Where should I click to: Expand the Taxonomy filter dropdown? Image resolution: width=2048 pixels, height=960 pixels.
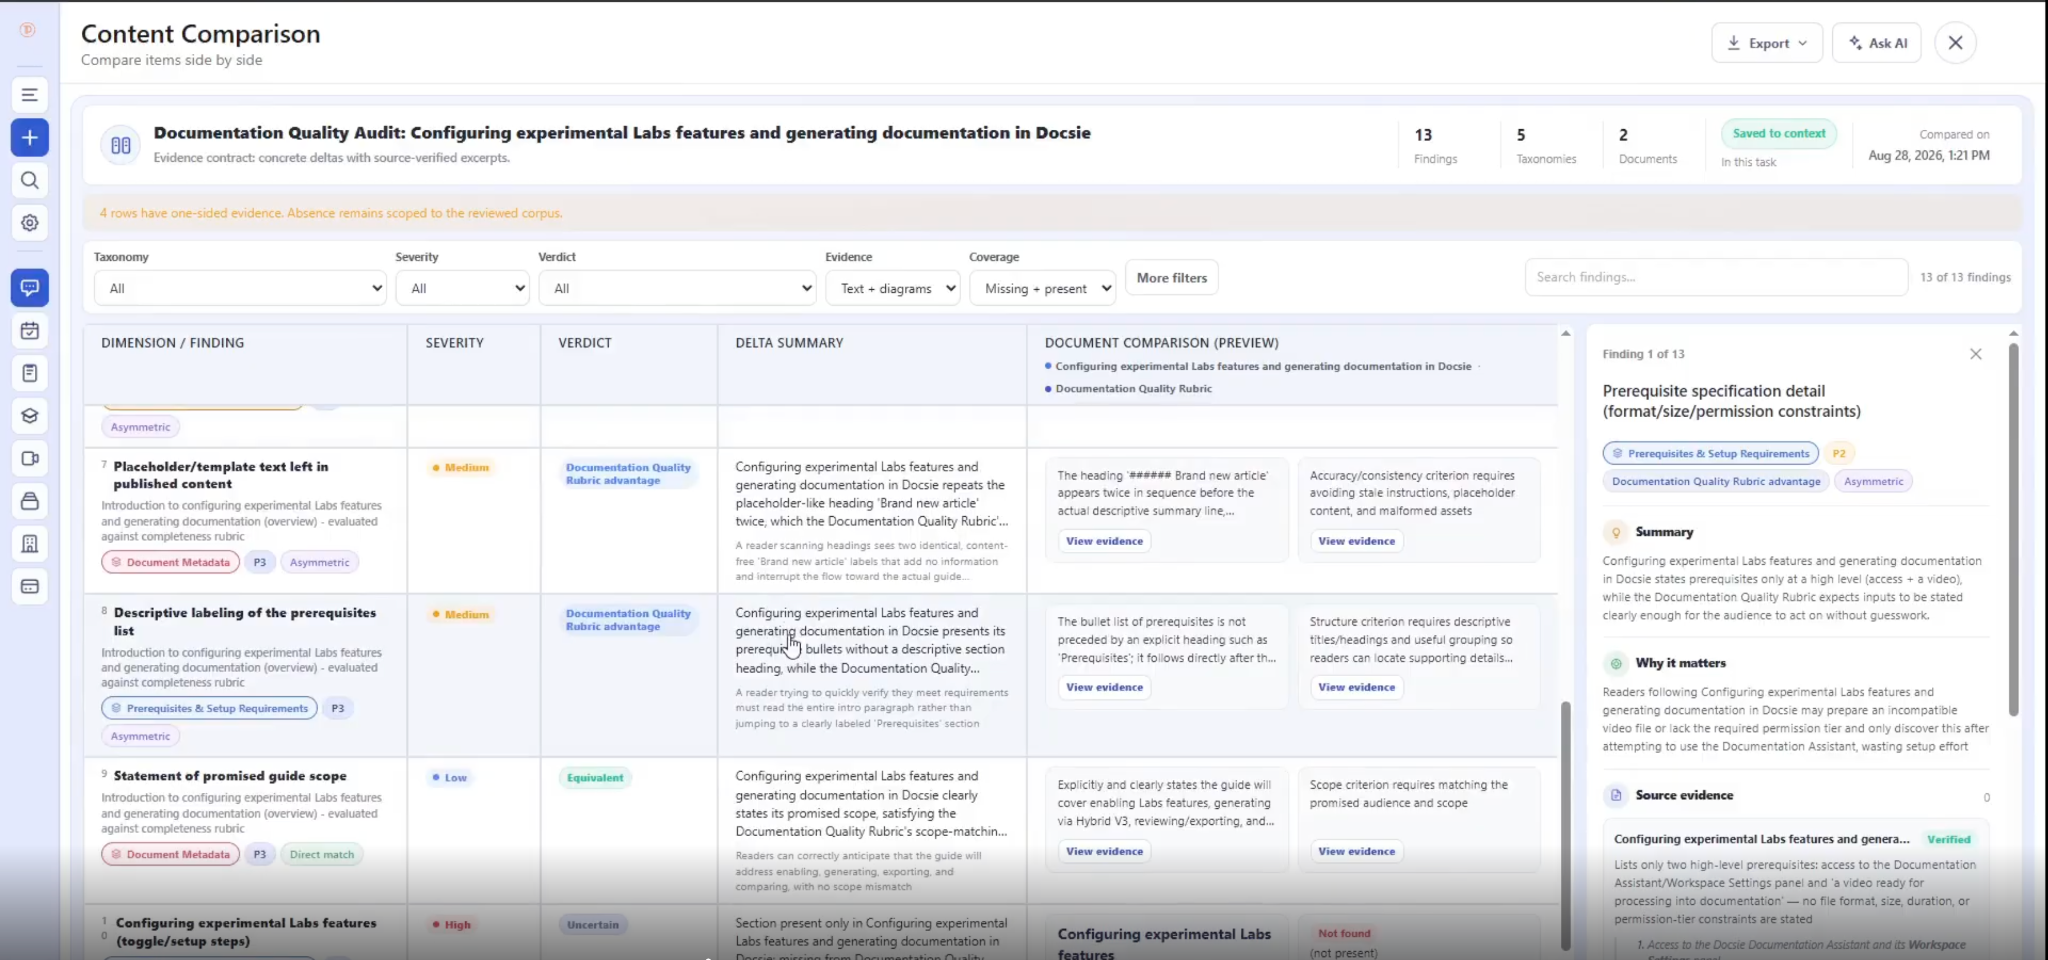[x=240, y=288]
